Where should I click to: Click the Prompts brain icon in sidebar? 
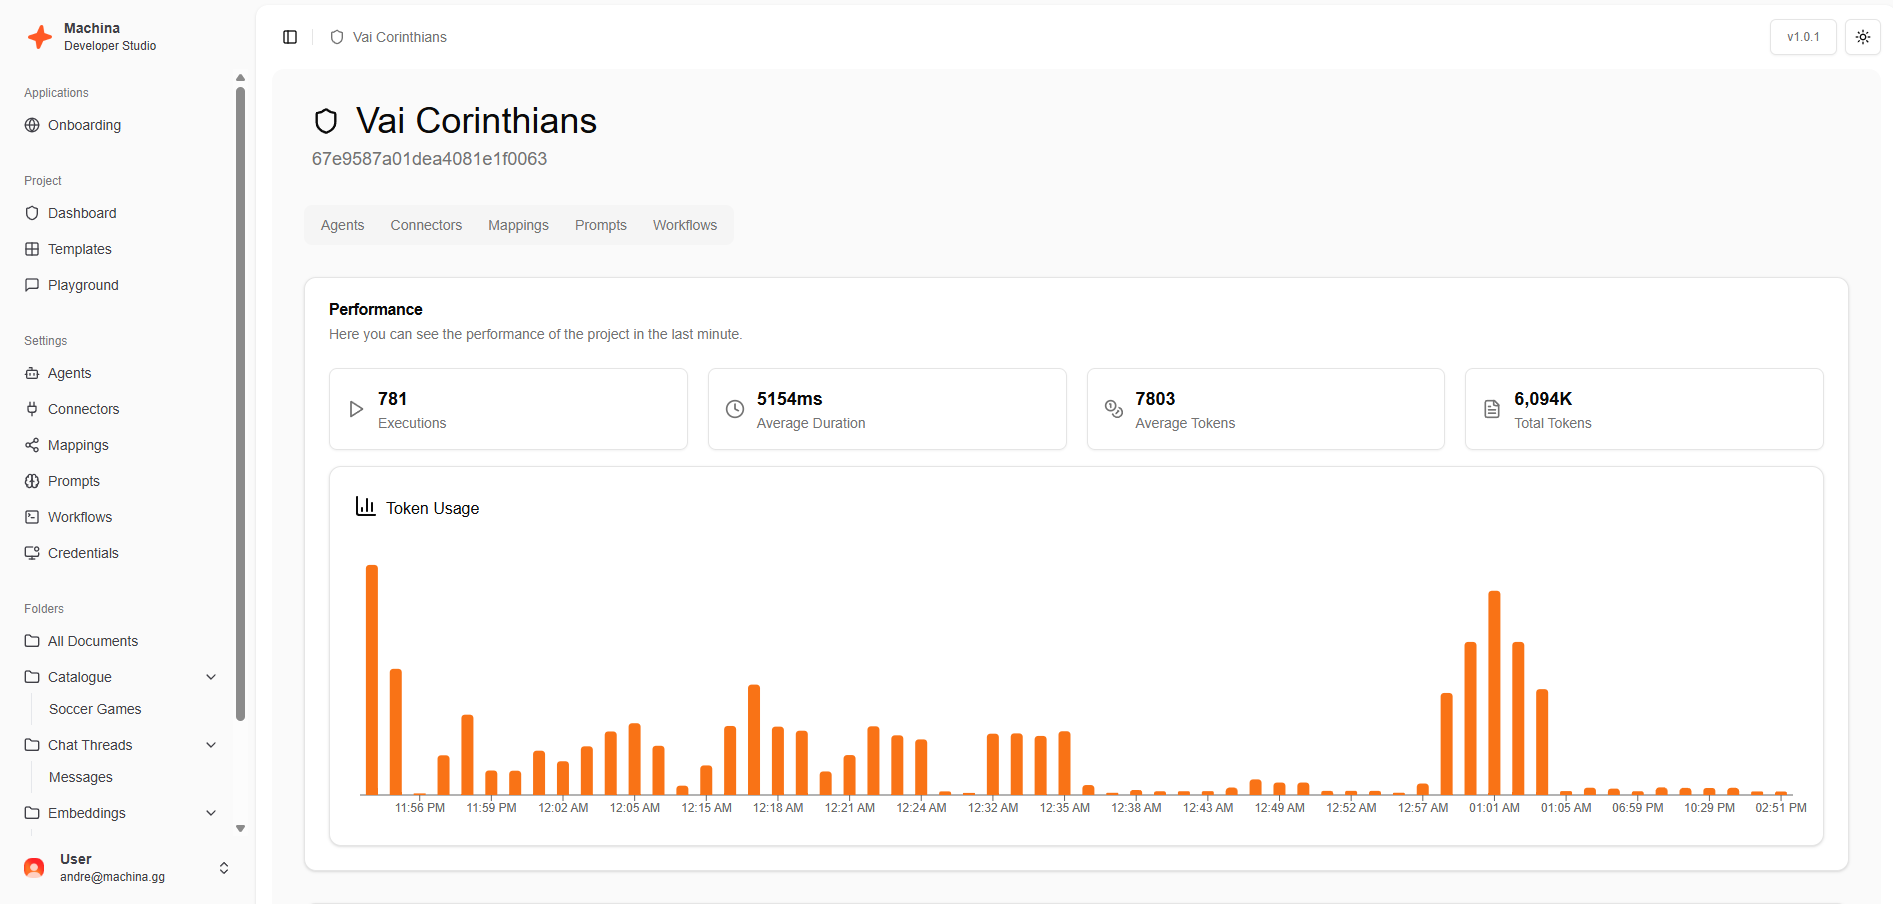tap(32, 481)
